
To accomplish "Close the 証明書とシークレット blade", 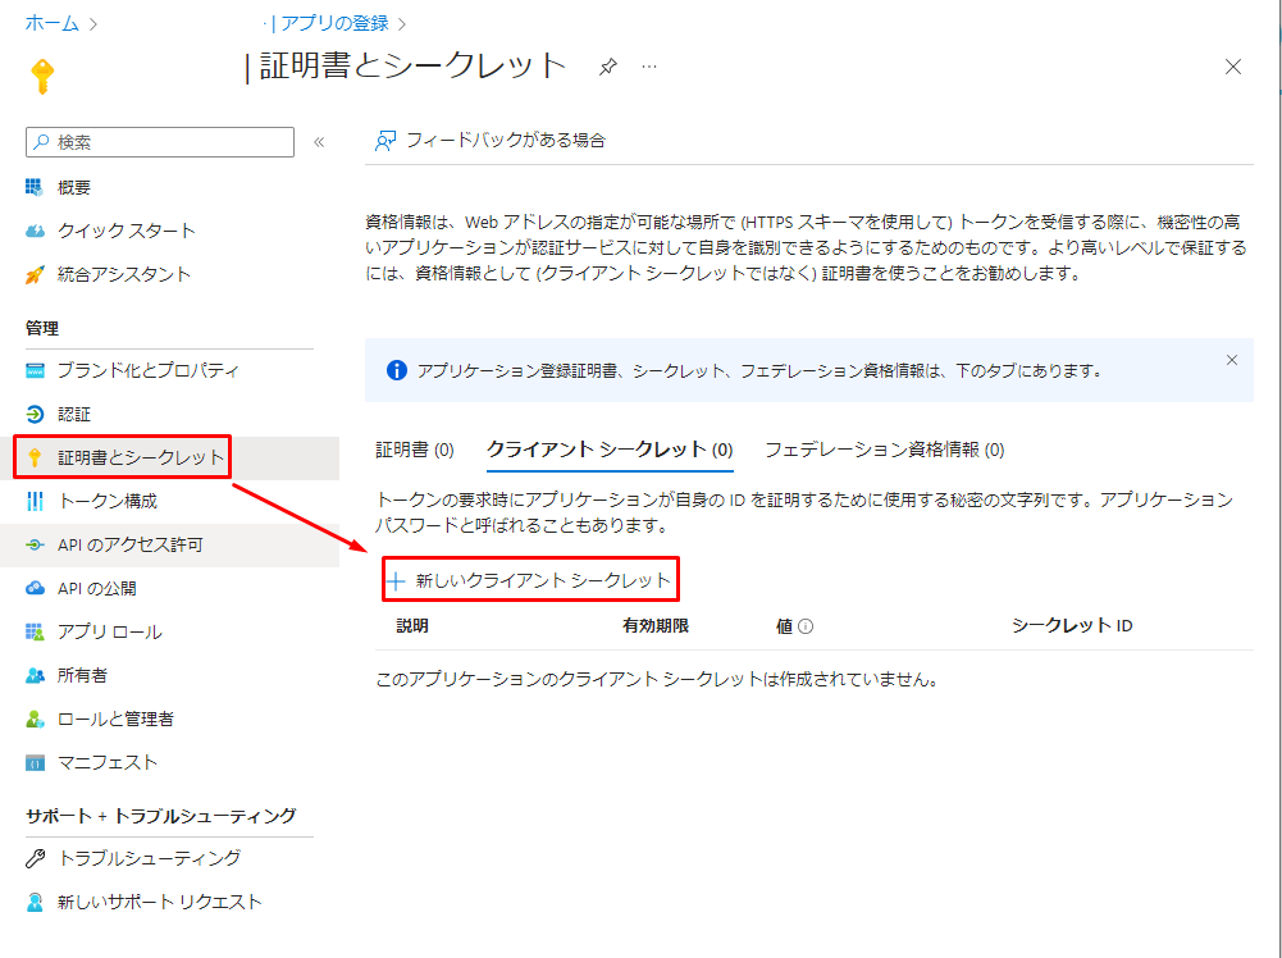I will 1233,67.
